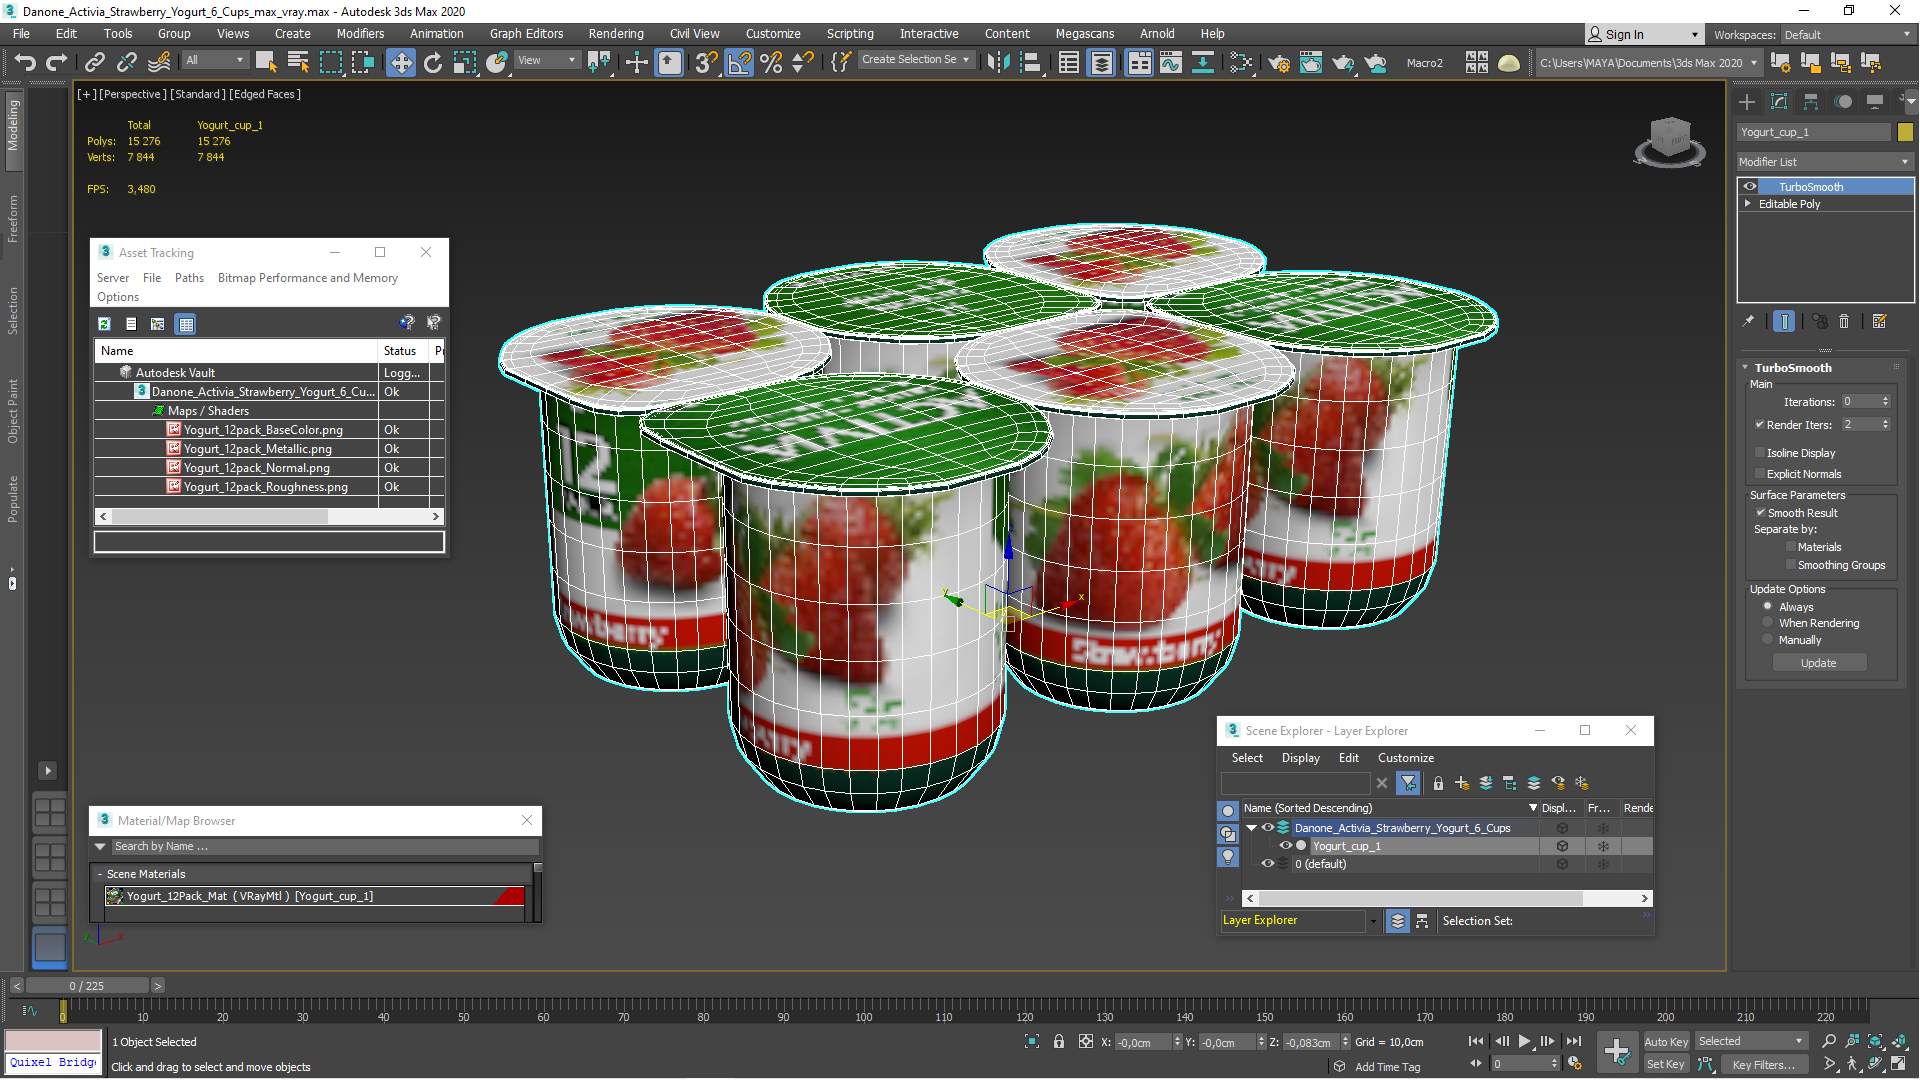The width and height of the screenshot is (1920, 1080).
Task: Click Go to Start playback button
Action: coord(1476,1041)
